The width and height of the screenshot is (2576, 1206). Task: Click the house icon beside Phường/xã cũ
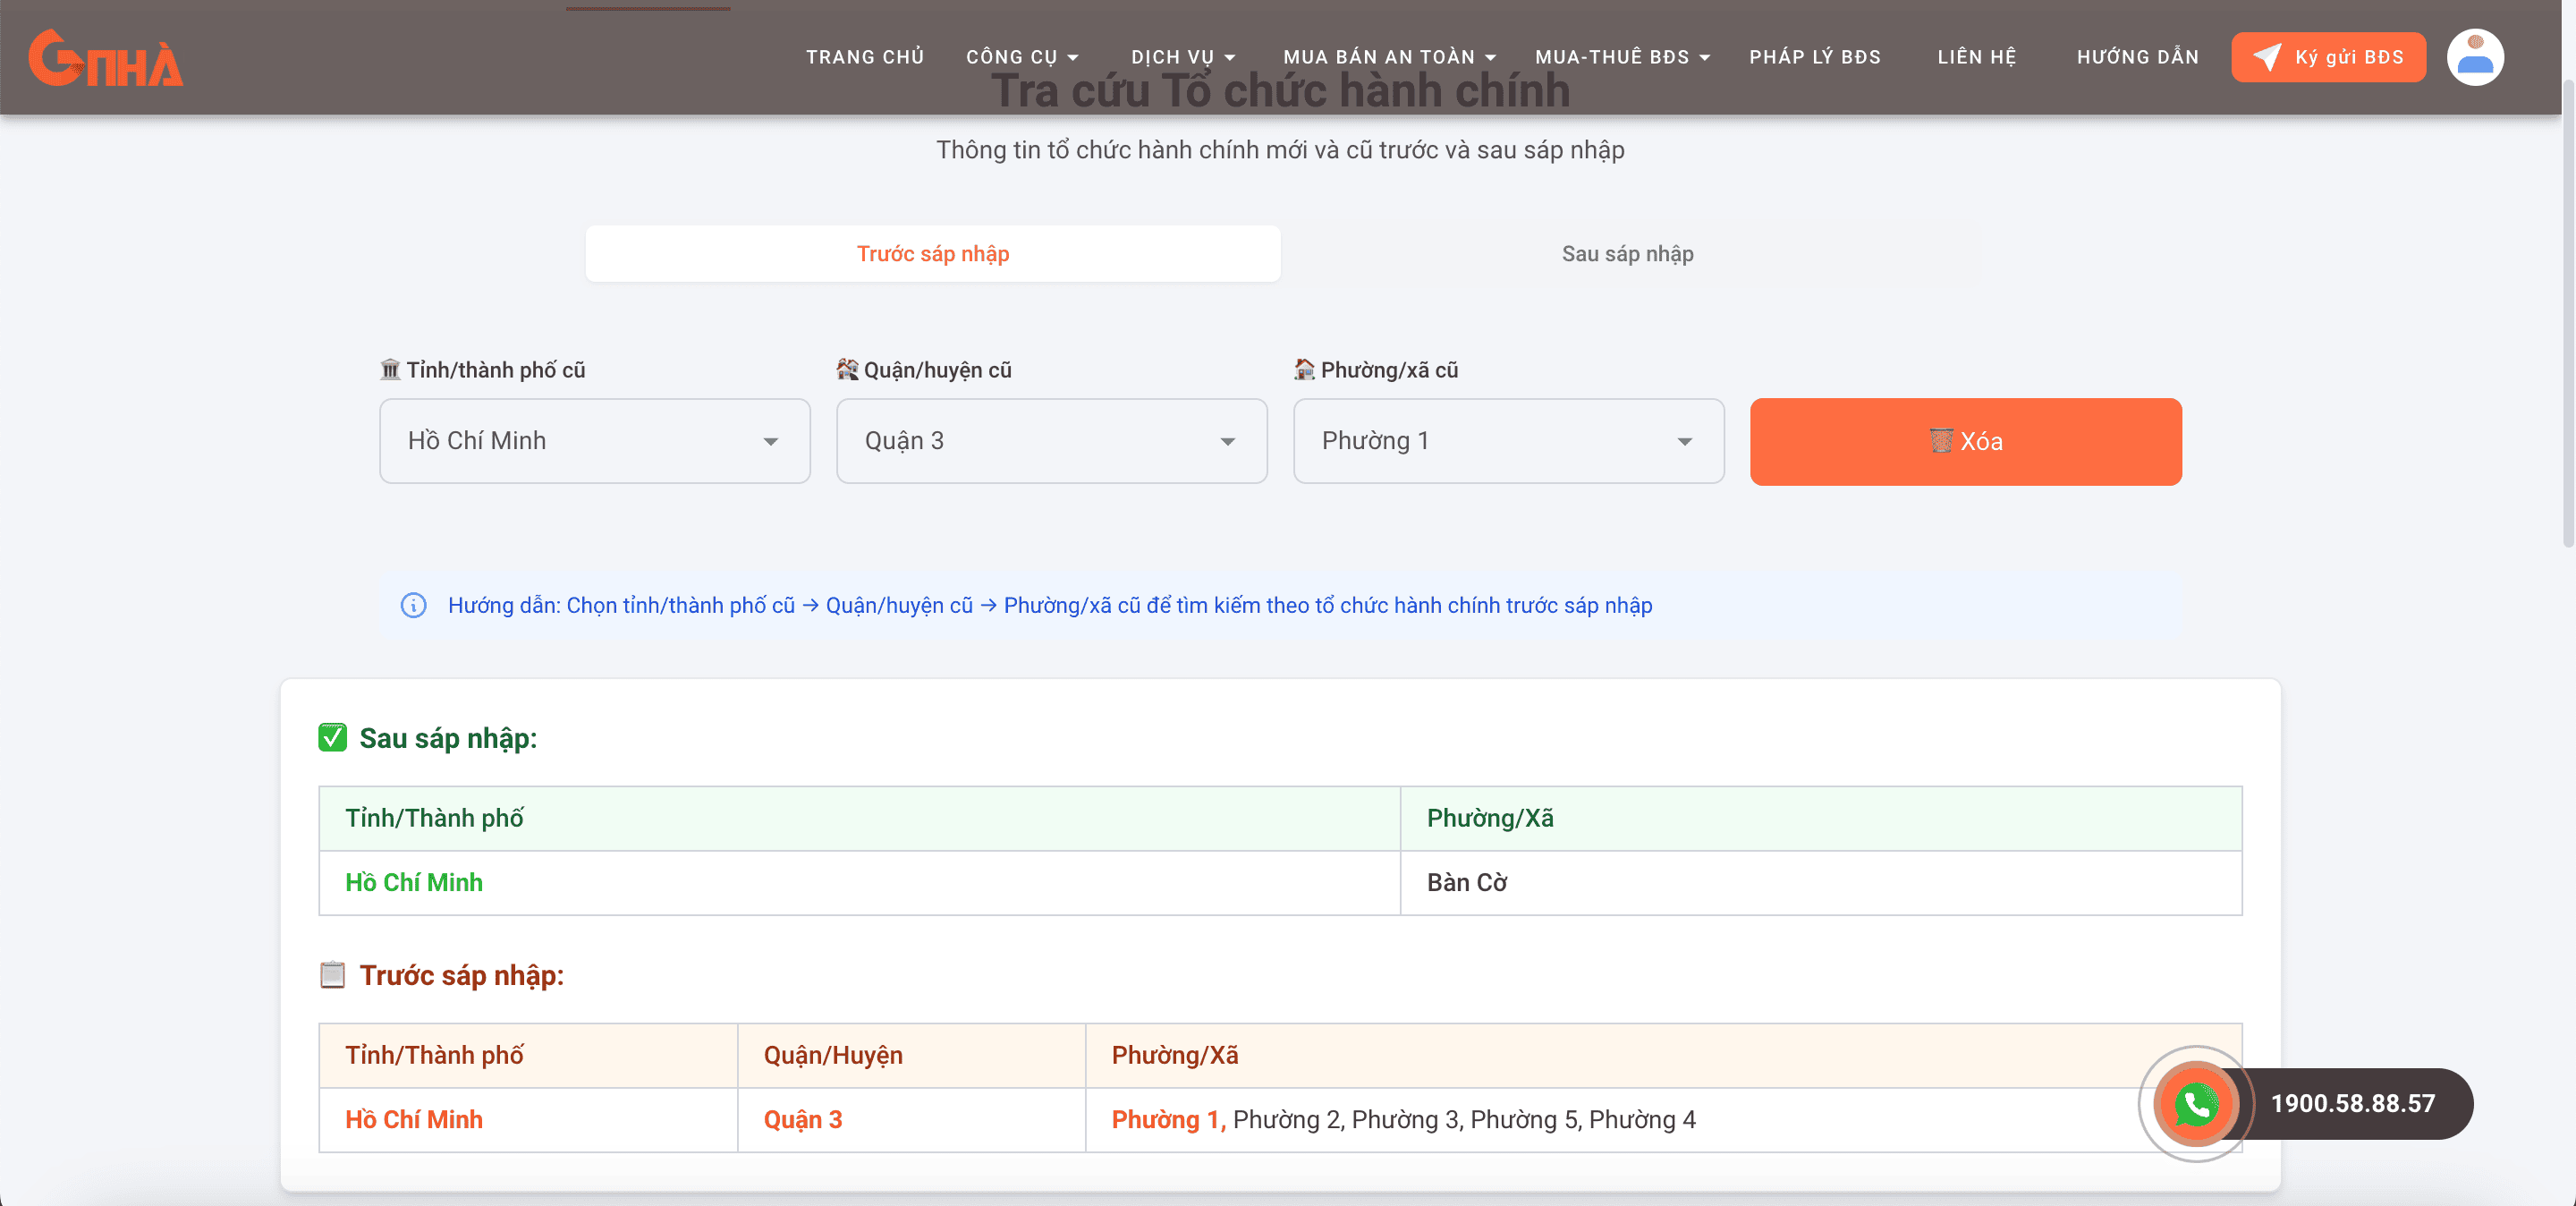1304,370
